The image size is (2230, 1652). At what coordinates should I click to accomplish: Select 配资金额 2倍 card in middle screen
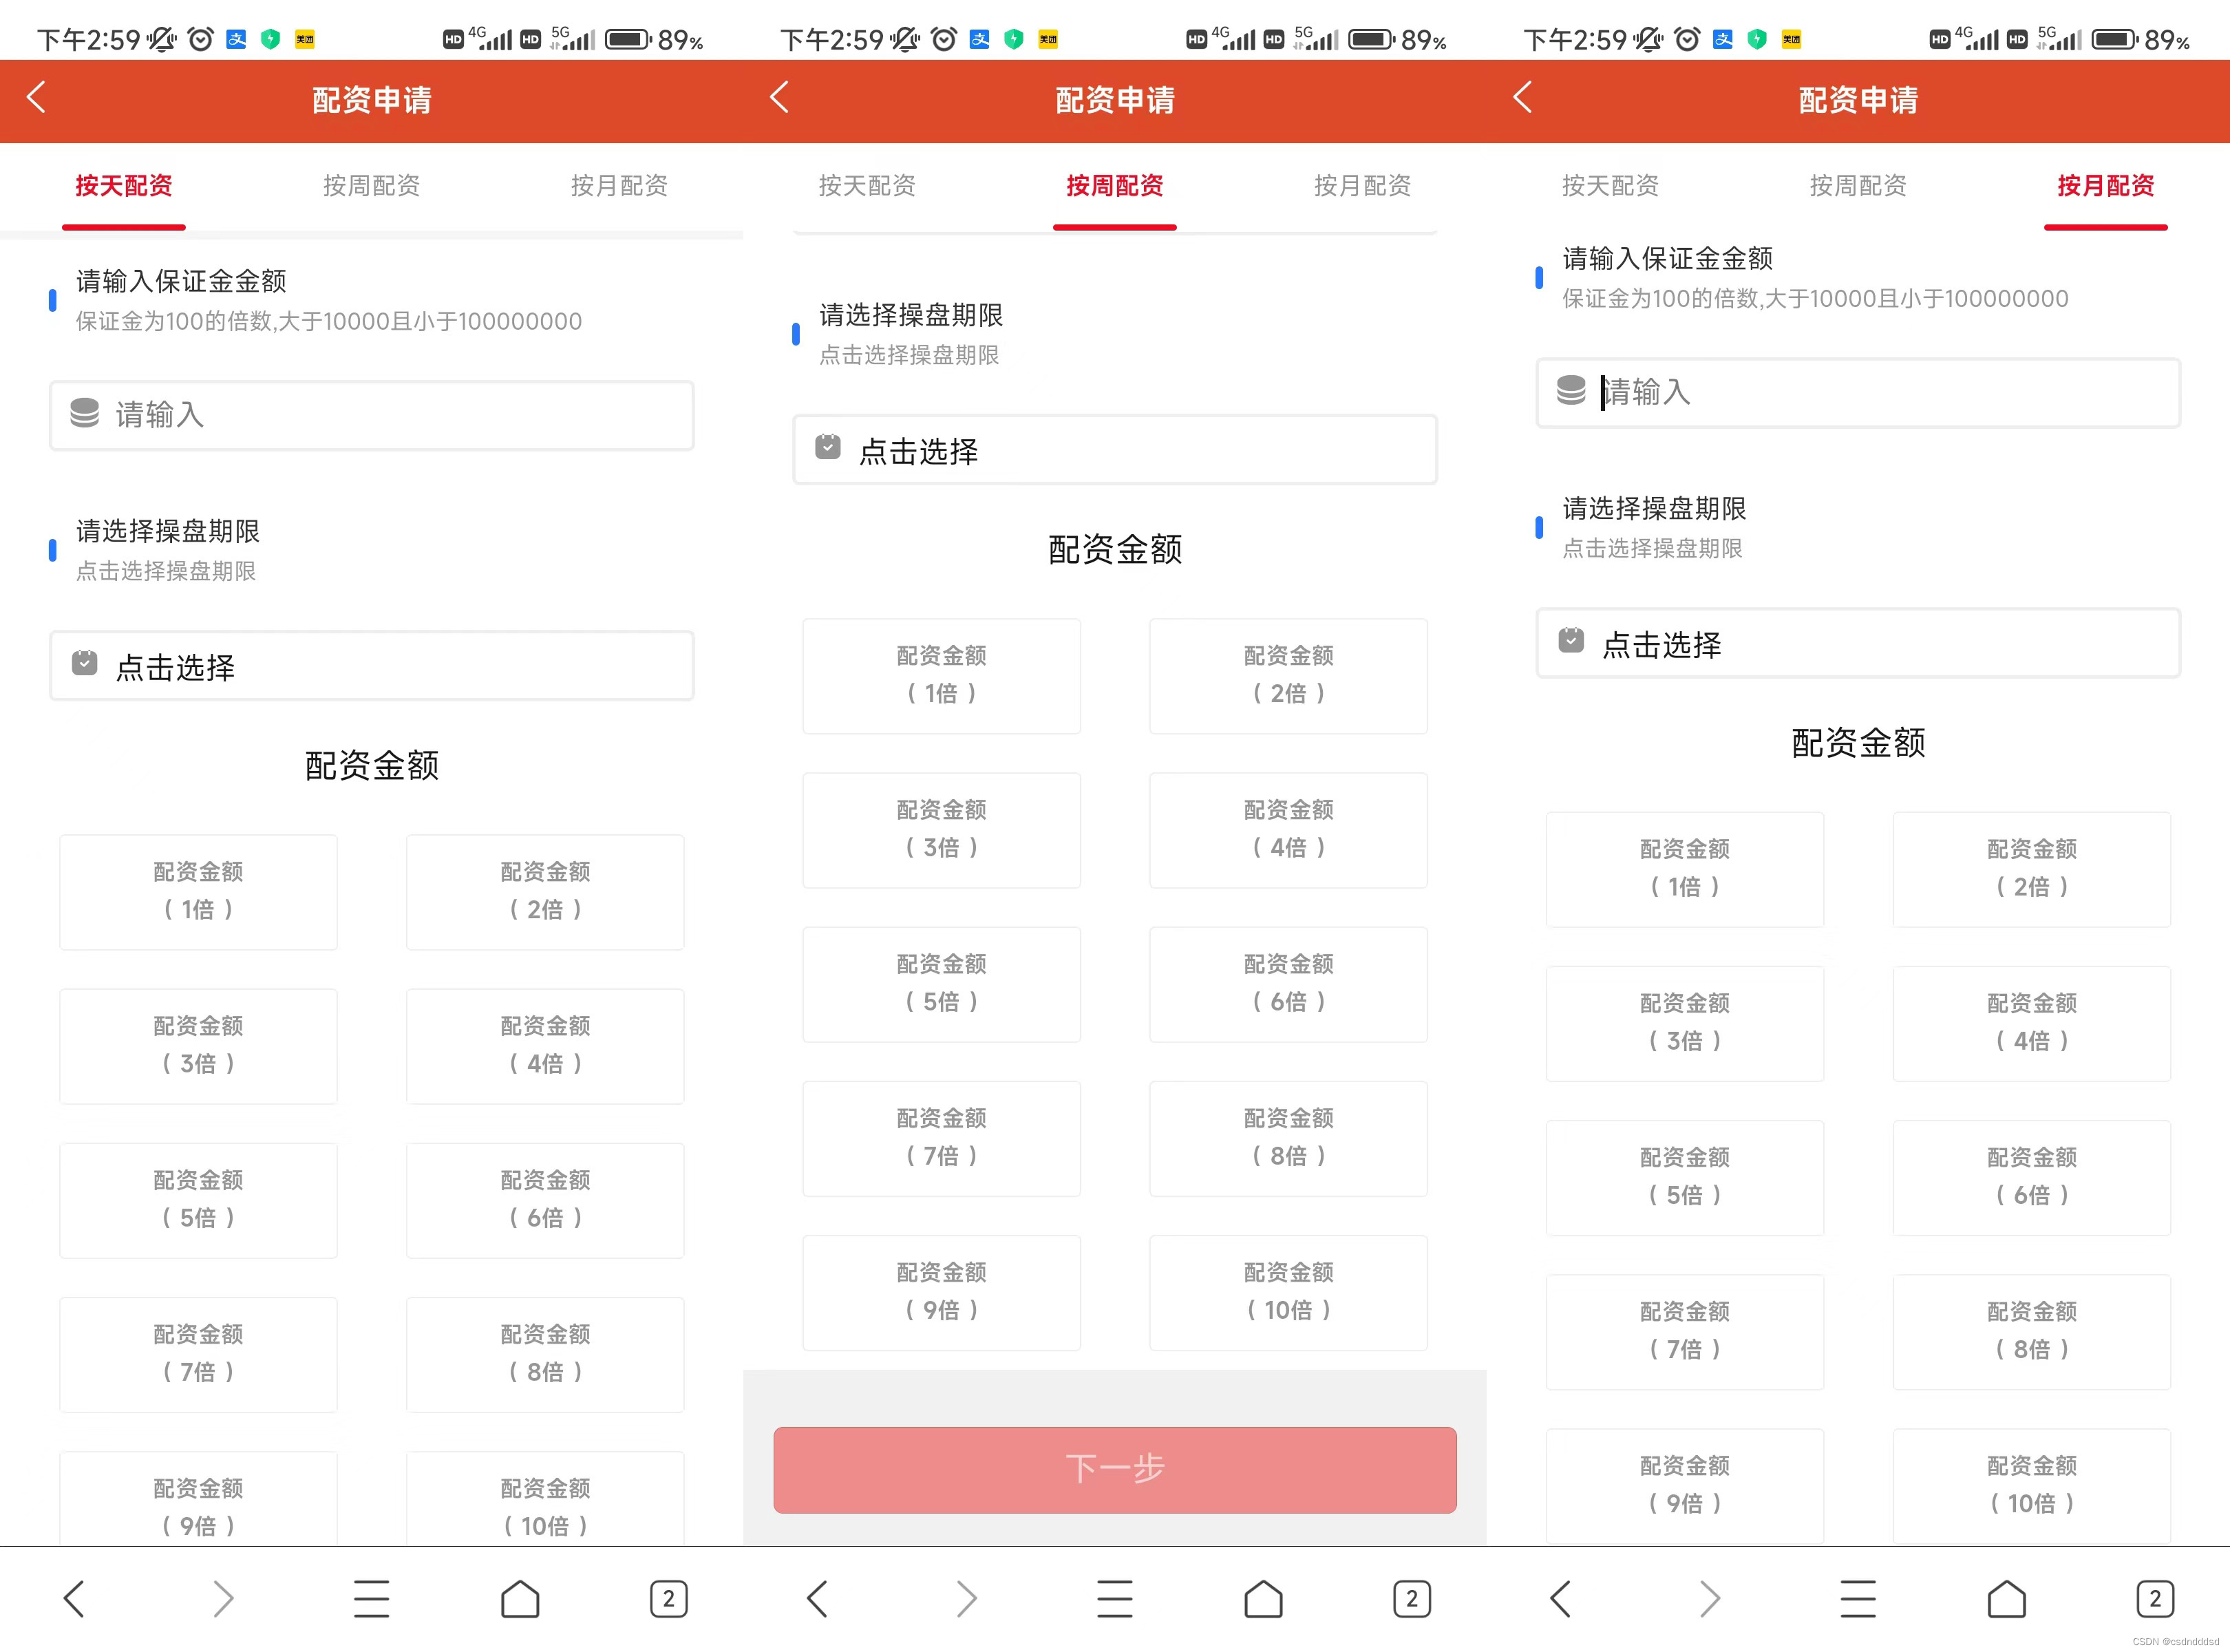click(1288, 676)
